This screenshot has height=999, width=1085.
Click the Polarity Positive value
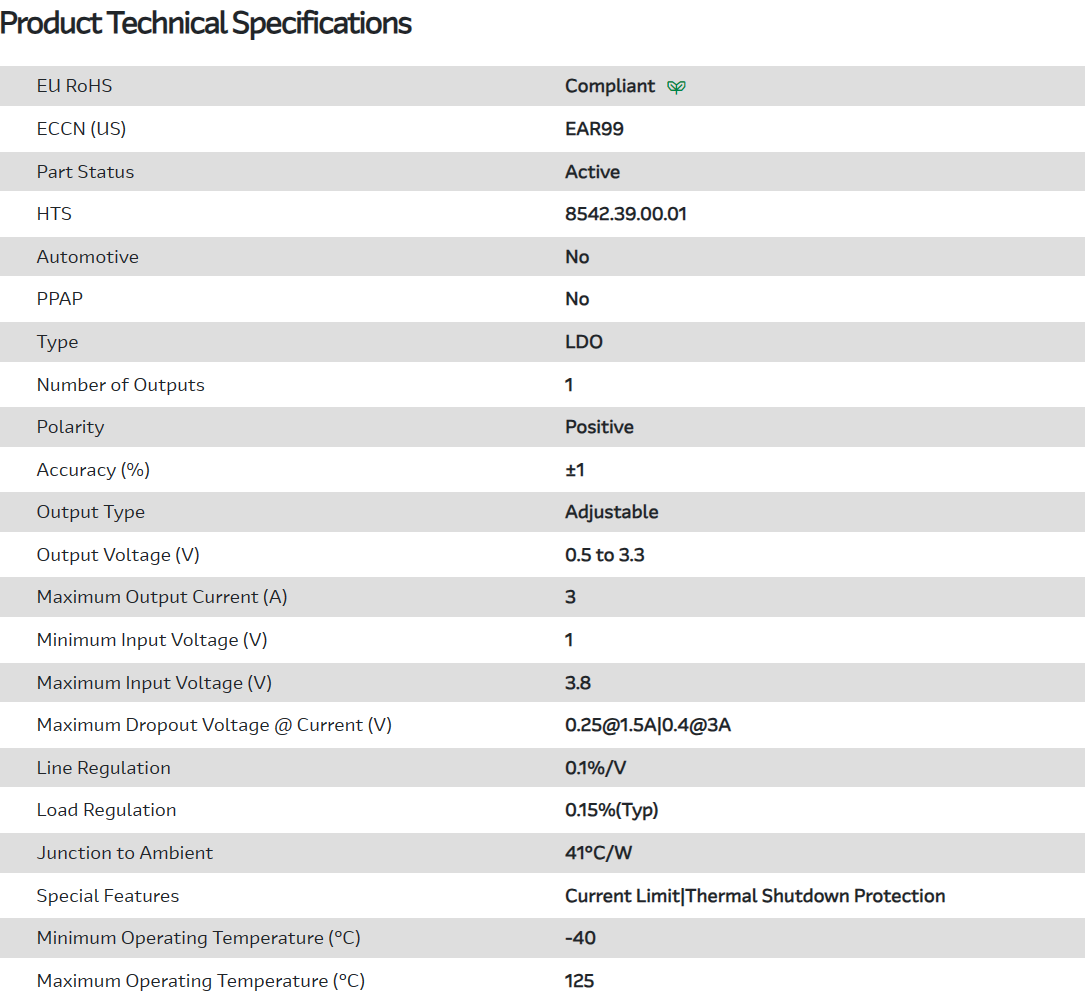click(599, 427)
